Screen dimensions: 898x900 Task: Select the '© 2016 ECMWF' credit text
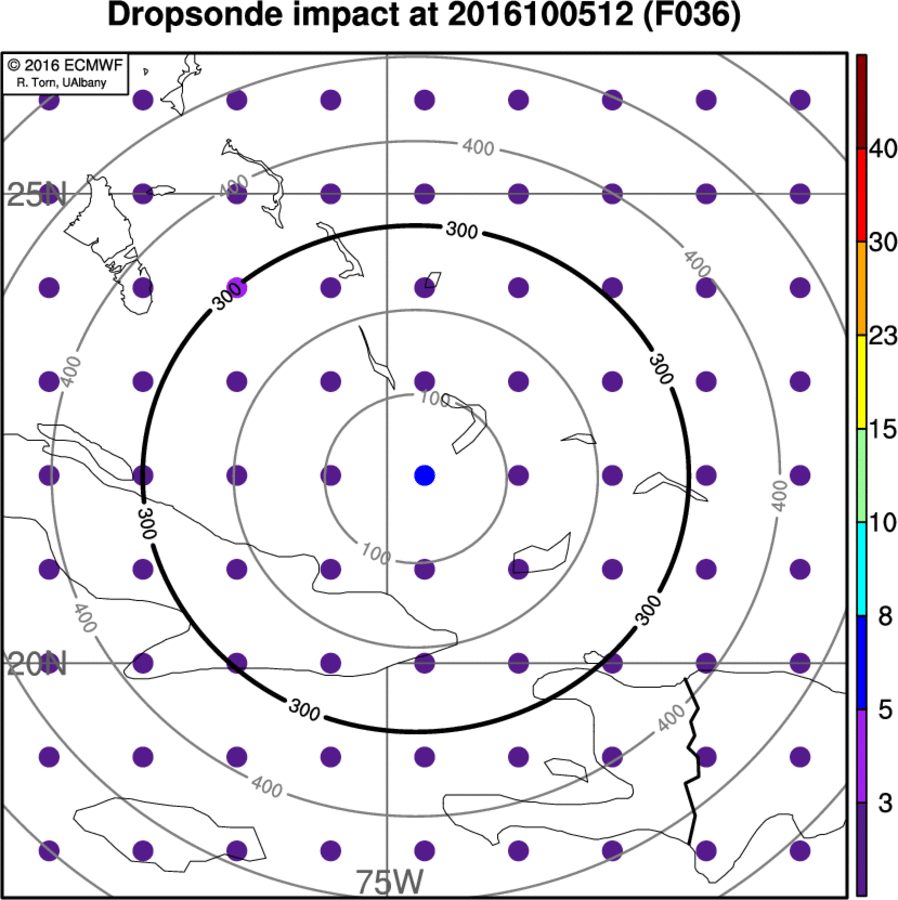tap(65, 65)
